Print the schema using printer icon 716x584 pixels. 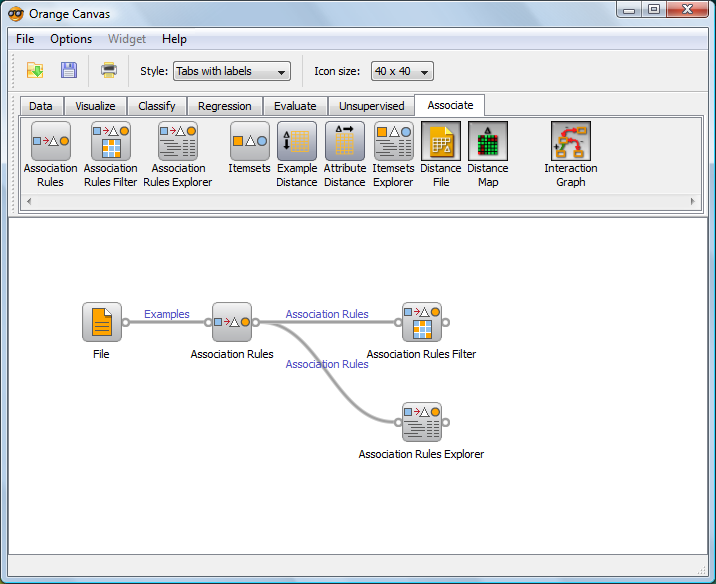tap(109, 71)
